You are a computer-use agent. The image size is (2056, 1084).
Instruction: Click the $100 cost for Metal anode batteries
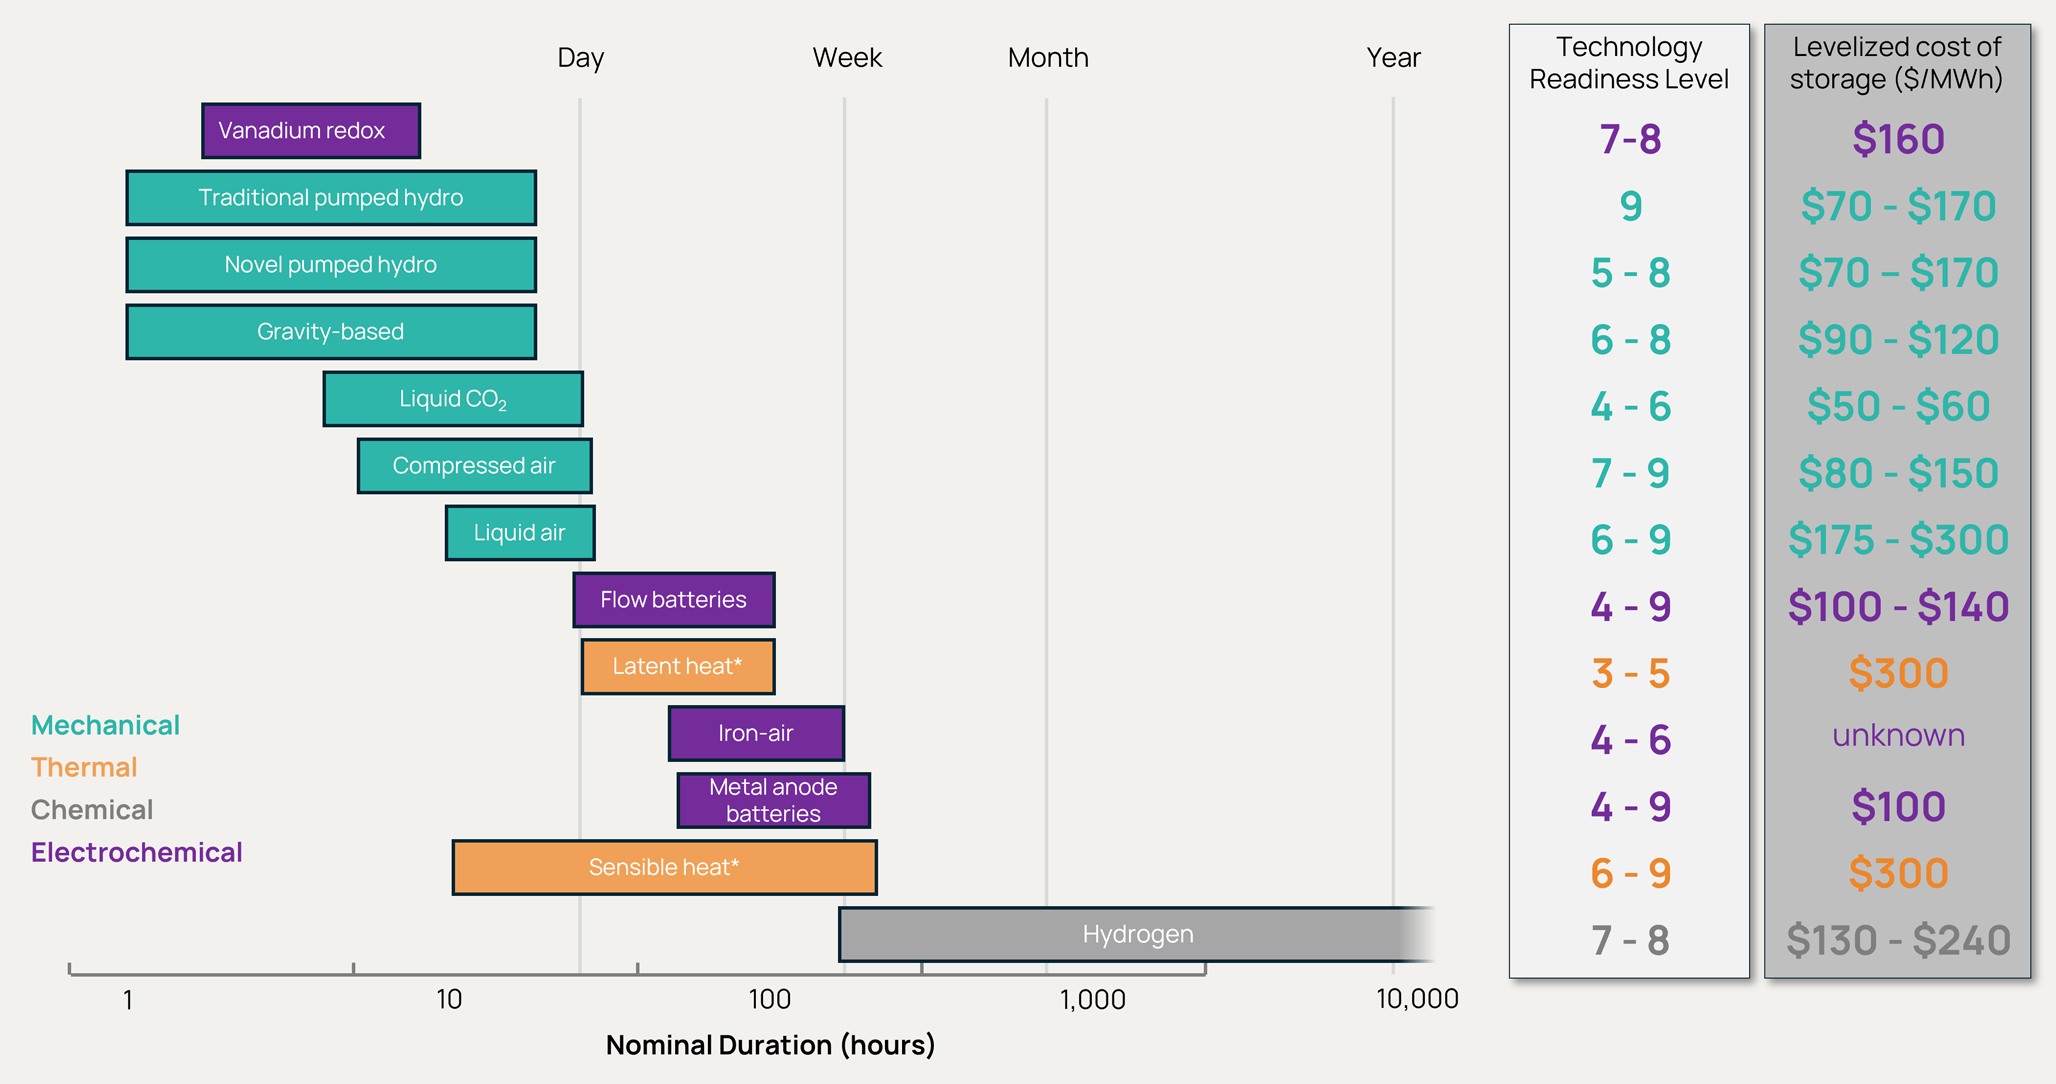pos(1898,807)
